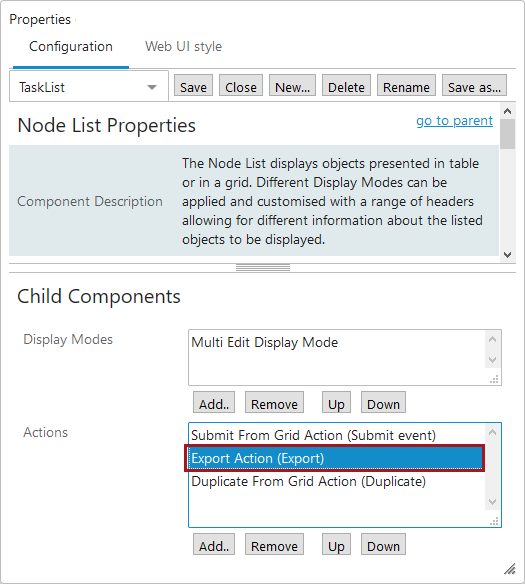Screen dimensions: 525x584
Task: Select Multi Edit Display Mode entry
Action: pyautogui.click(x=264, y=342)
